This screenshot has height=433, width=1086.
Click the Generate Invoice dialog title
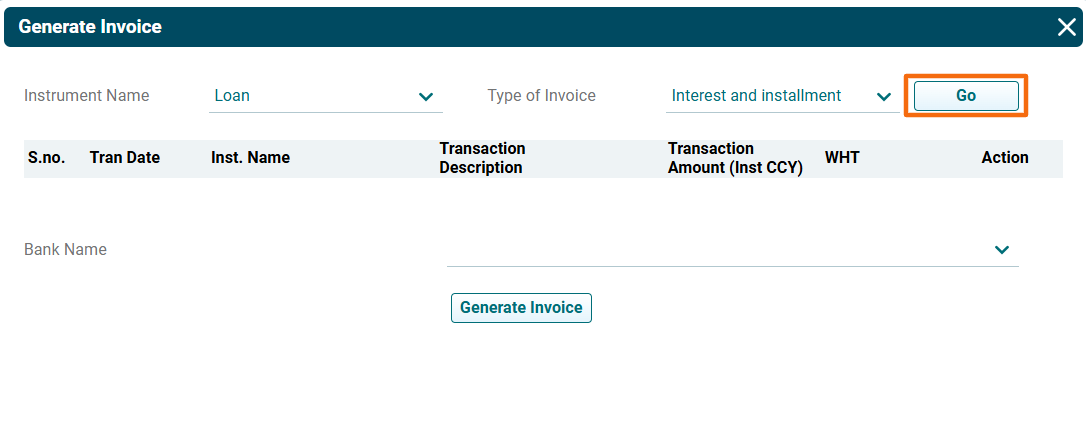pos(90,27)
